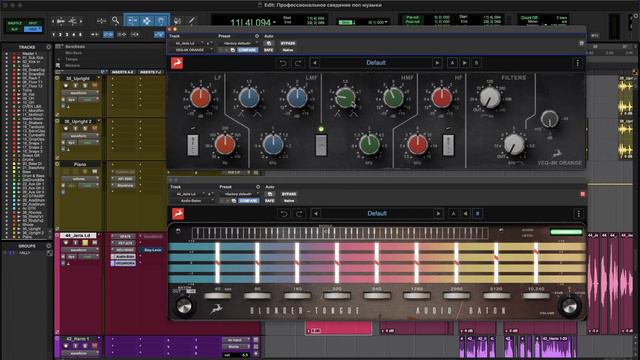This screenshot has width=640, height=360.
Task: Click undo arrow in Audio Baton plugin
Action: (x=284, y=213)
